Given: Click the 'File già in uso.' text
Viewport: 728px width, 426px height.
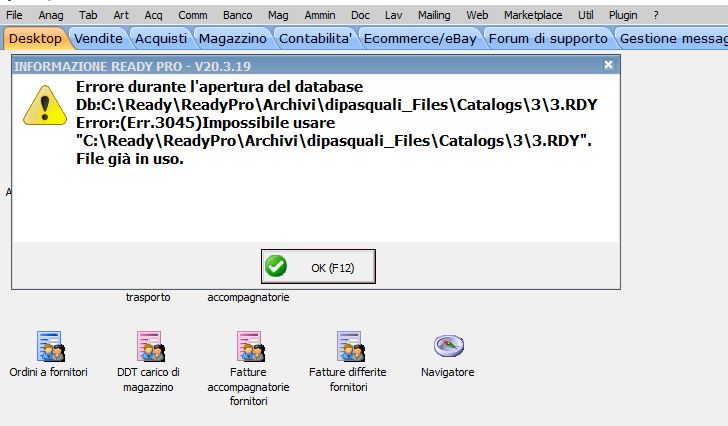Looking at the screenshot, I should (x=130, y=159).
